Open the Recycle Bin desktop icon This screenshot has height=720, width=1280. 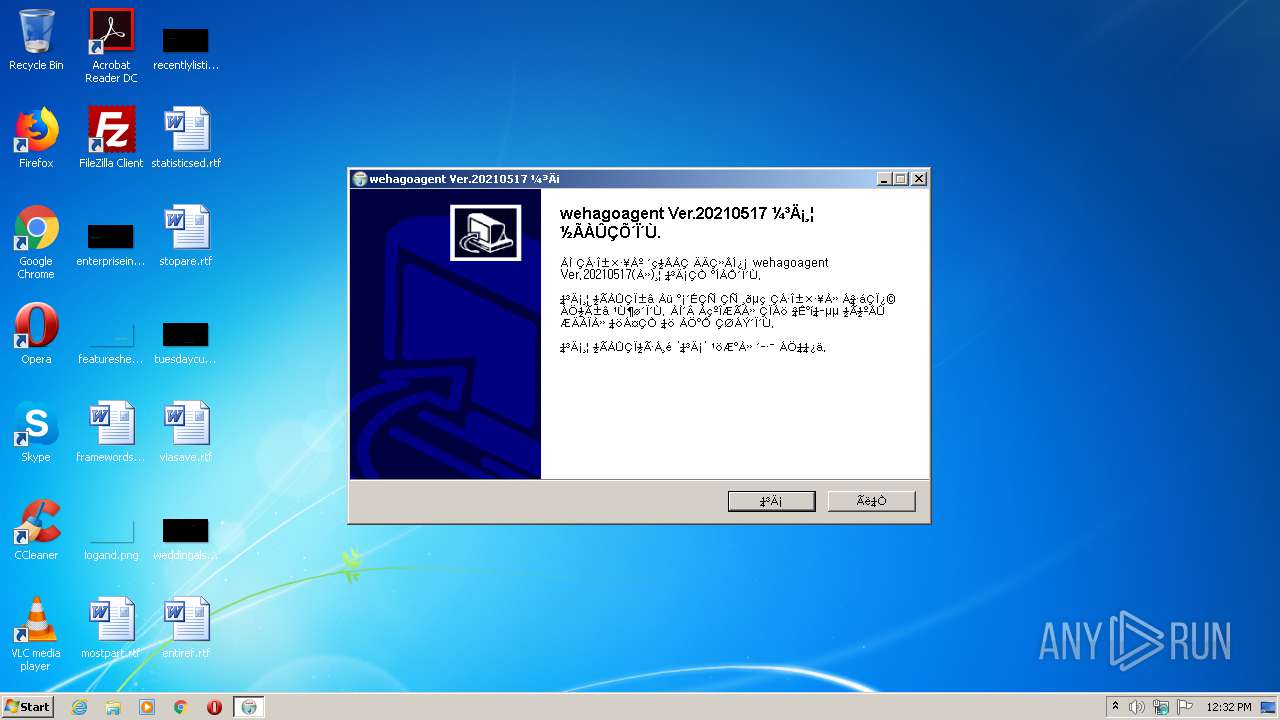pyautogui.click(x=36, y=40)
